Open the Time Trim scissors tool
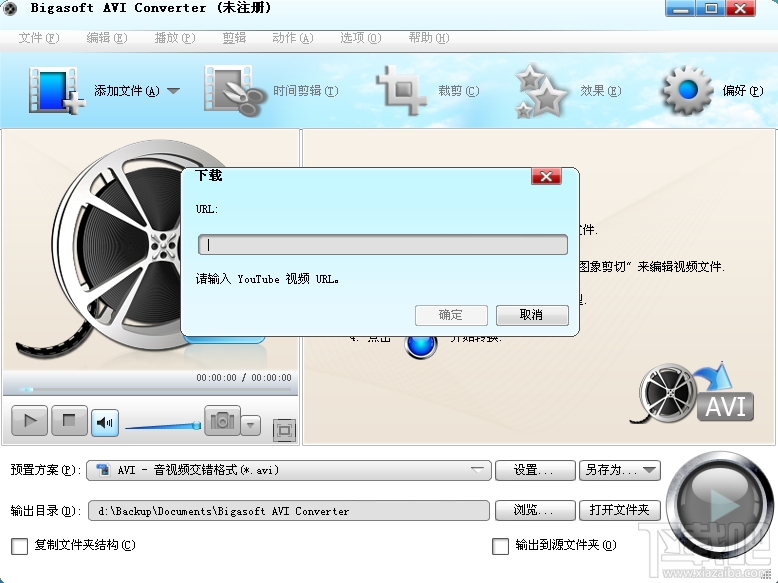Image resolution: width=778 pixels, height=583 pixels. pos(233,91)
